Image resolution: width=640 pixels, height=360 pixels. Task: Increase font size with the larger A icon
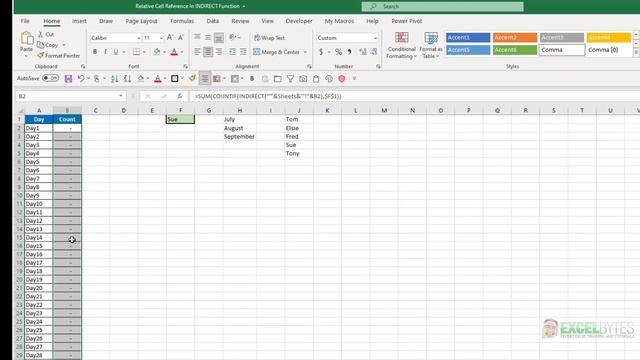pos(170,38)
